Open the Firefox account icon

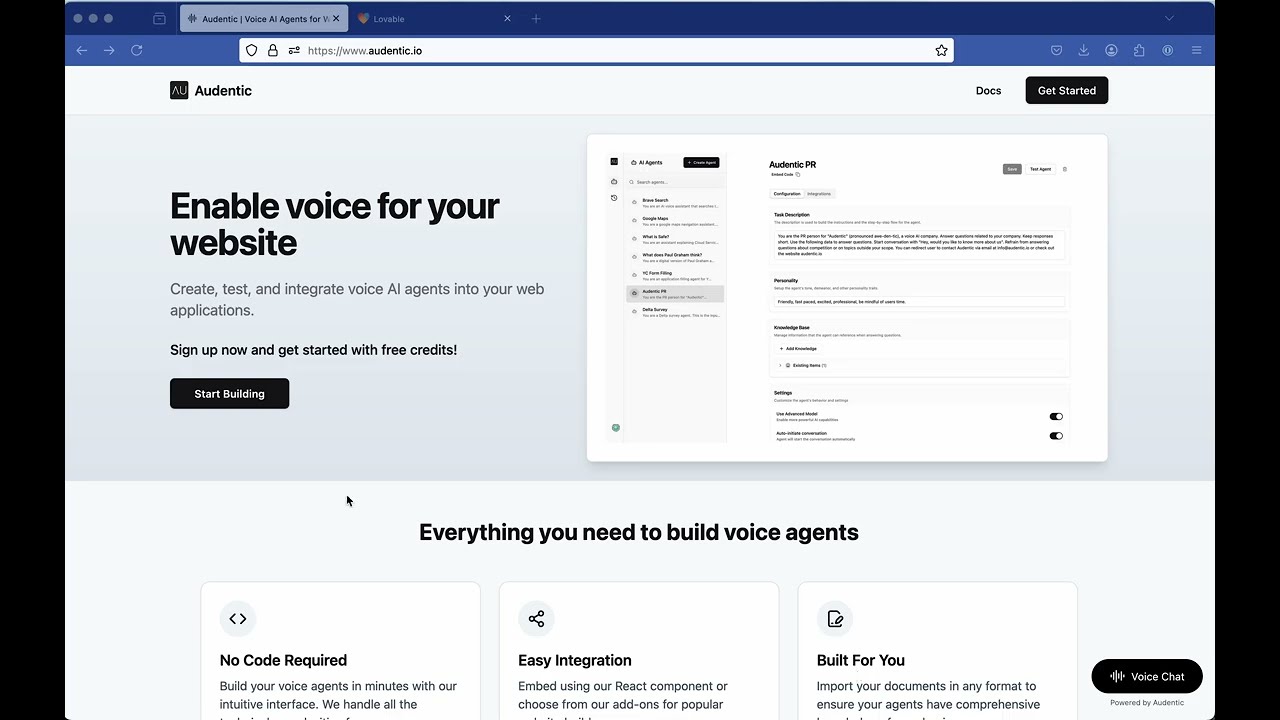click(1111, 50)
